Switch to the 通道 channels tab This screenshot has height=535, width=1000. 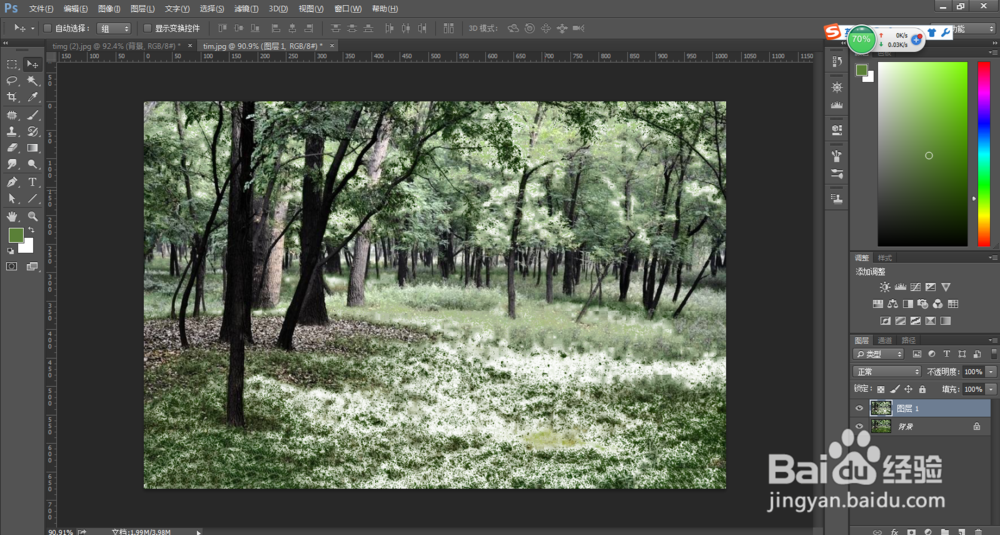click(885, 341)
